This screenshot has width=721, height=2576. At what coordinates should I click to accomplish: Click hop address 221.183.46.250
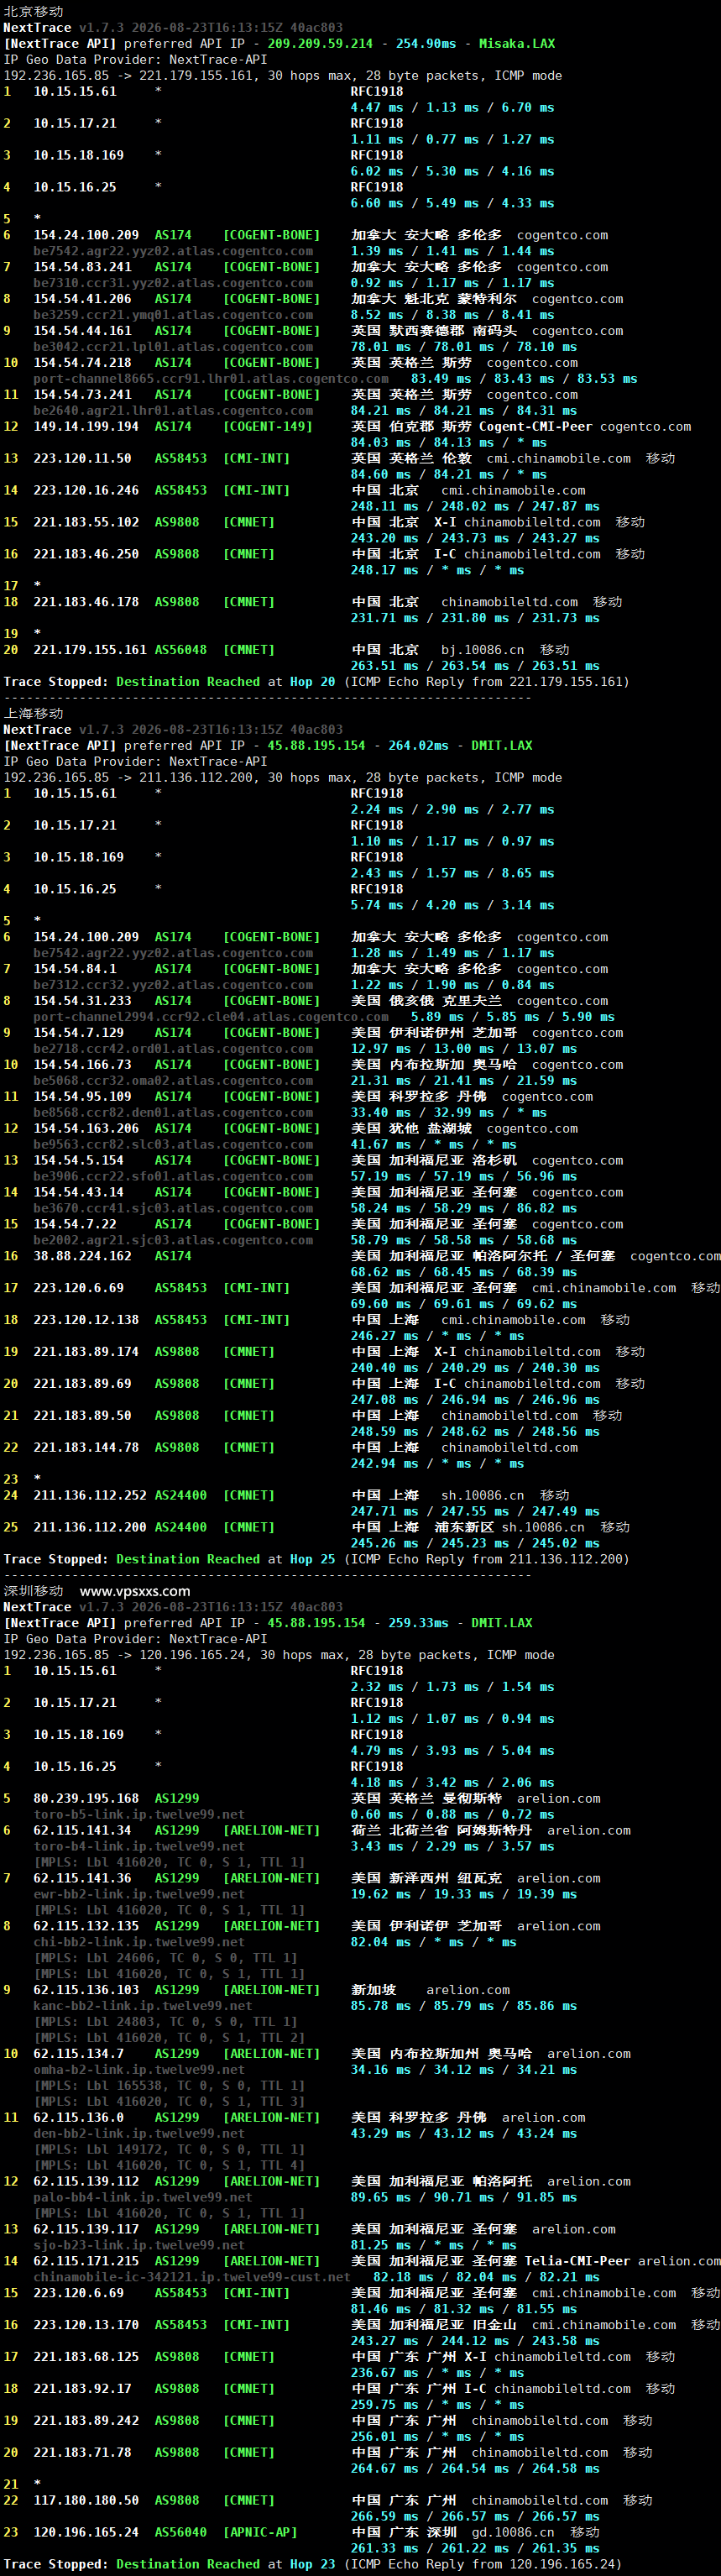(x=86, y=554)
